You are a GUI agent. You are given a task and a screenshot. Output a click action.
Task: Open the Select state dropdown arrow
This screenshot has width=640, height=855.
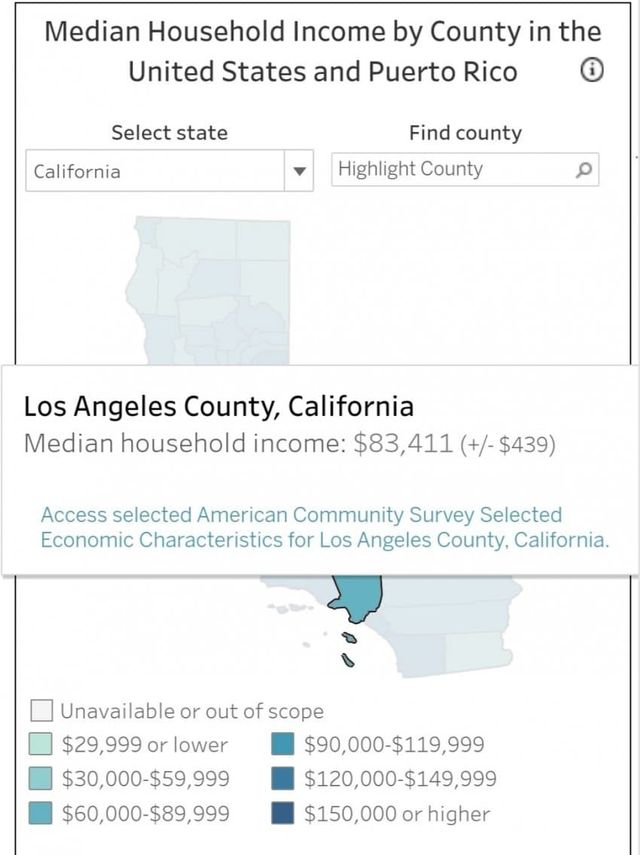pyautogui.click(x=298, y=171)
